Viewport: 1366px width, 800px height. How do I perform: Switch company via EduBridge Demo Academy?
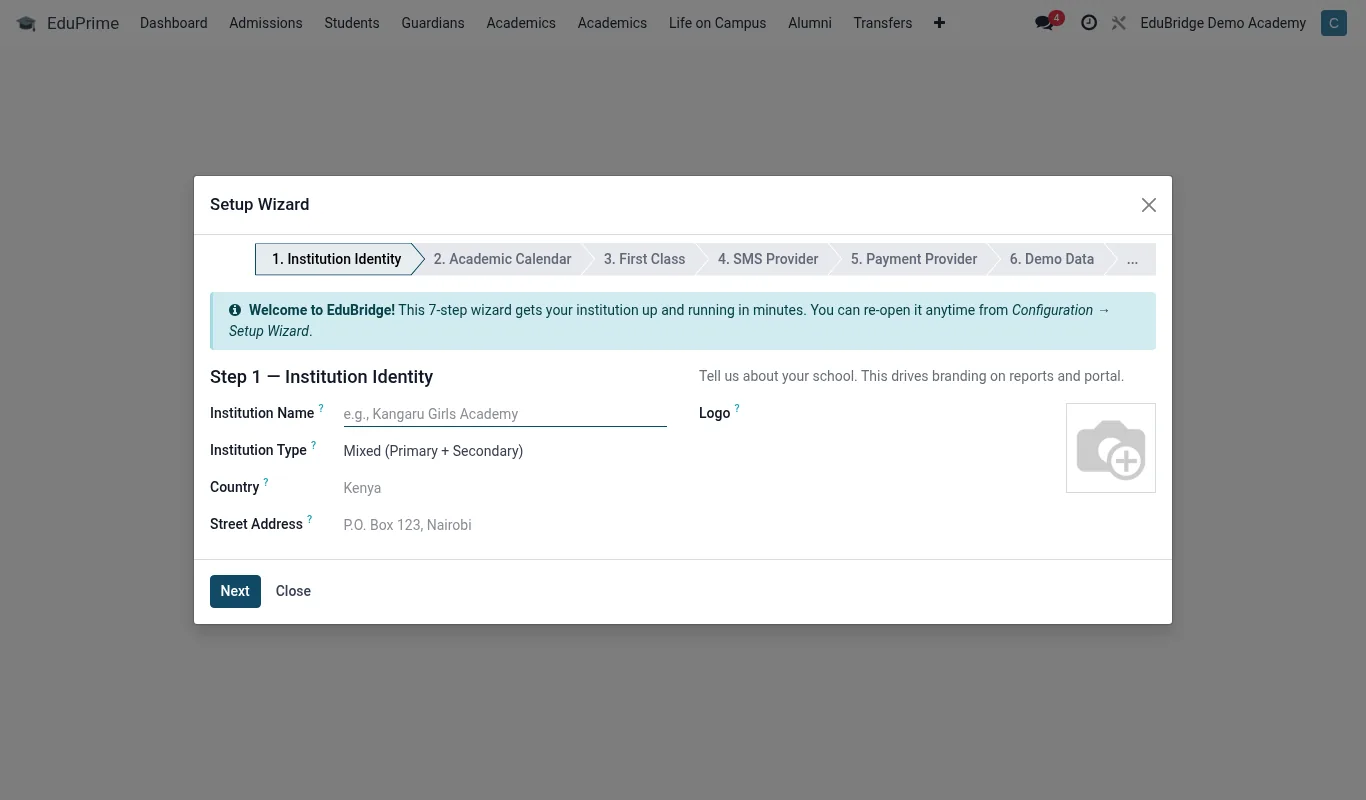click(1223, 23)
